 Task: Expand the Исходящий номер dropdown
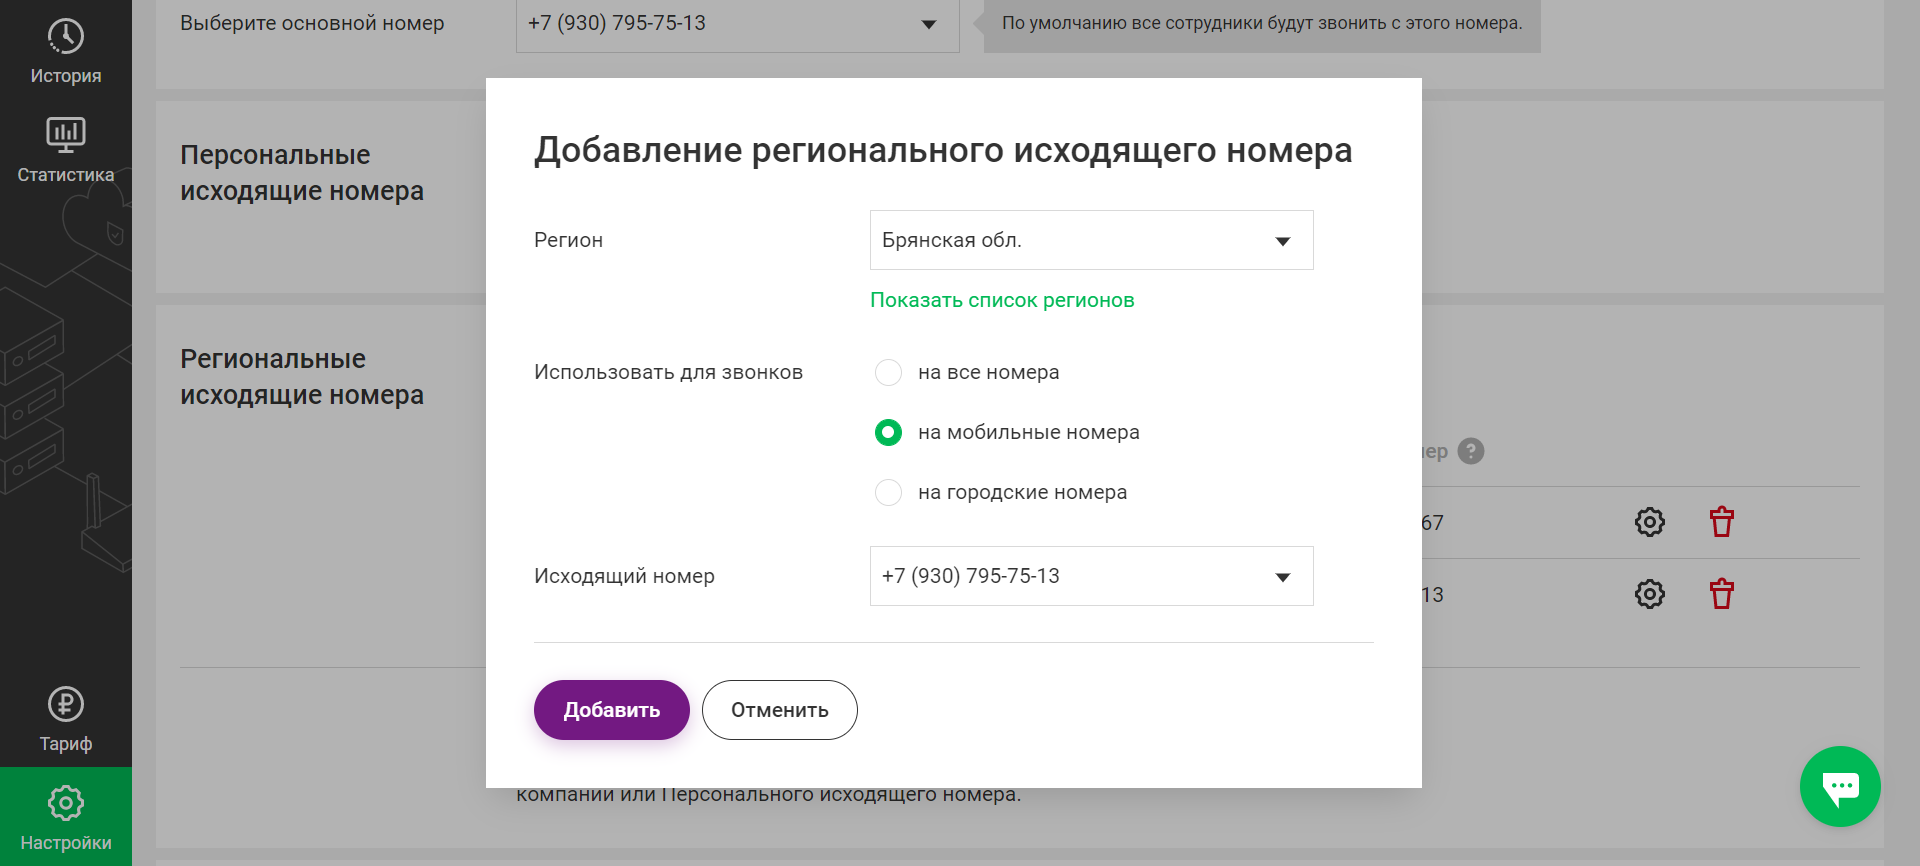pos(1091,576)
